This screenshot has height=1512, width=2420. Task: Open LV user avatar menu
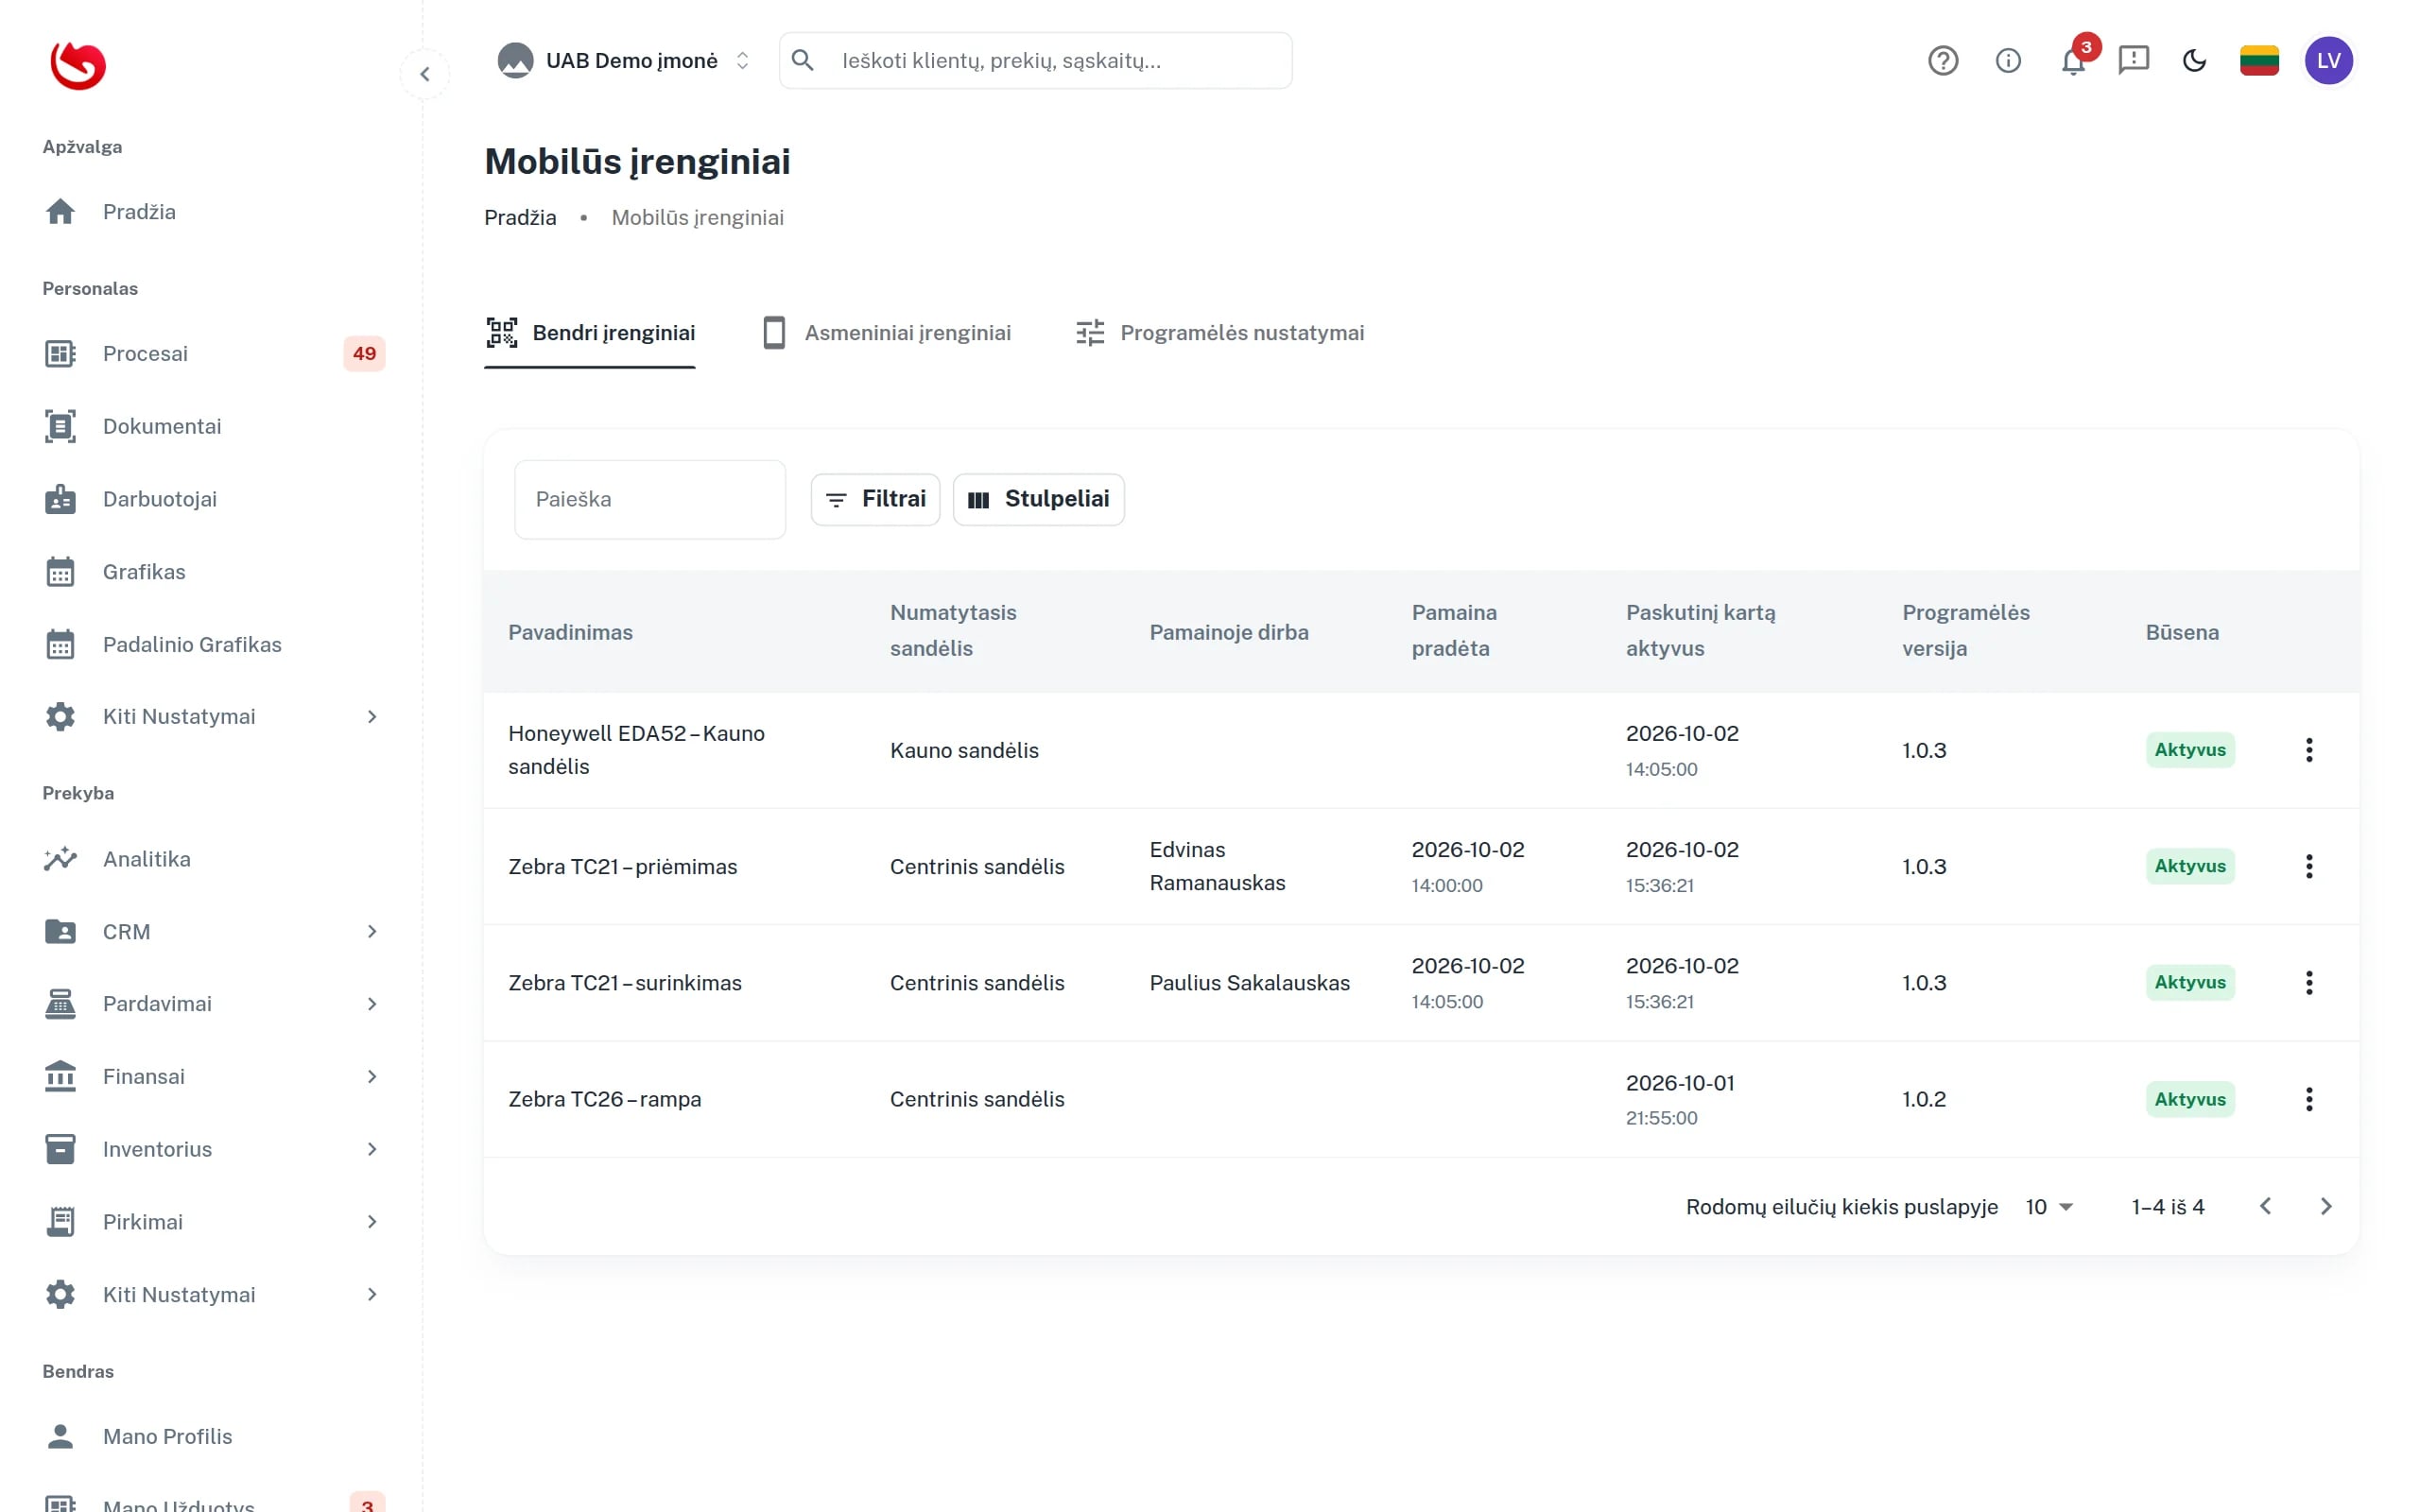tap(2328, 61)
